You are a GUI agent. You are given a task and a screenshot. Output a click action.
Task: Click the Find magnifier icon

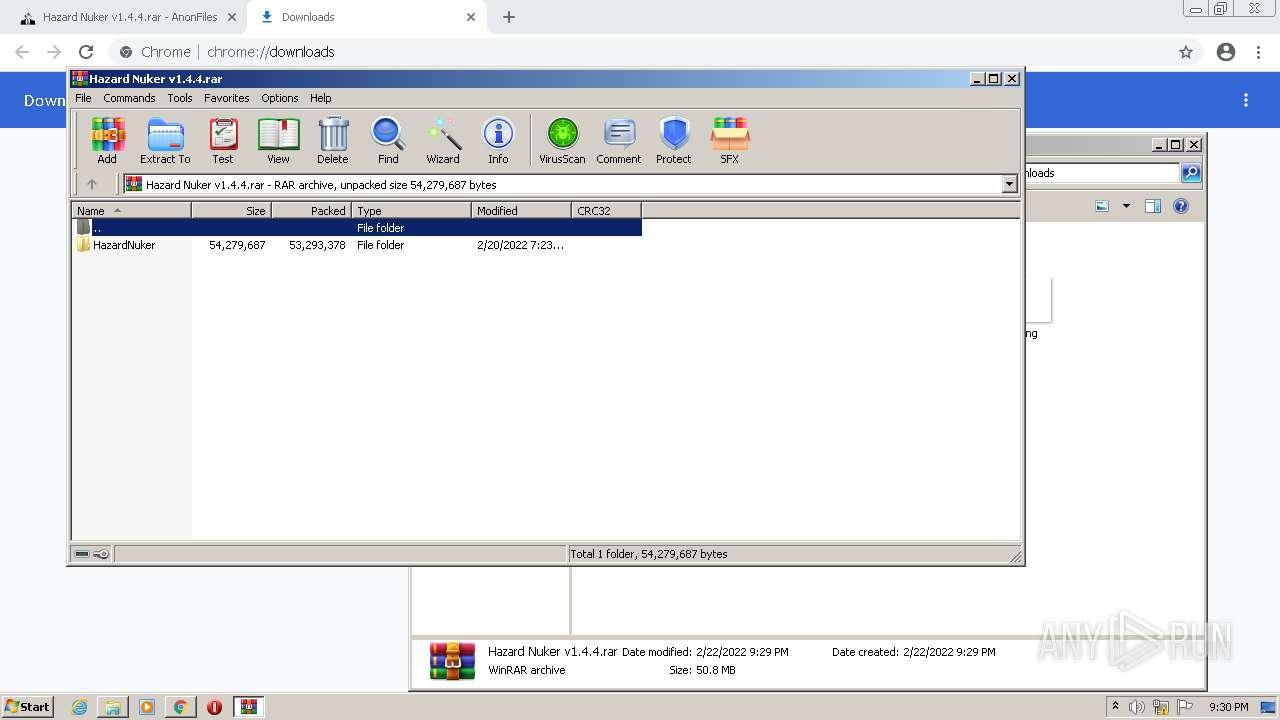[388, 140]
